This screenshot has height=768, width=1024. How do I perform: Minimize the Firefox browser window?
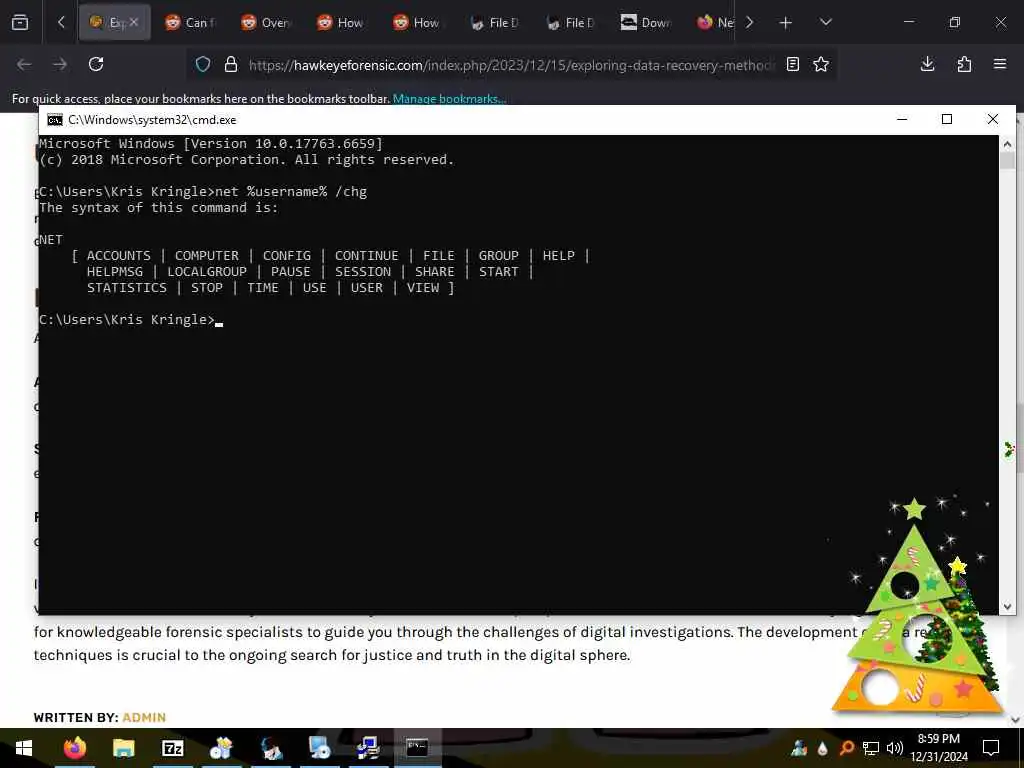coord(908,22)
